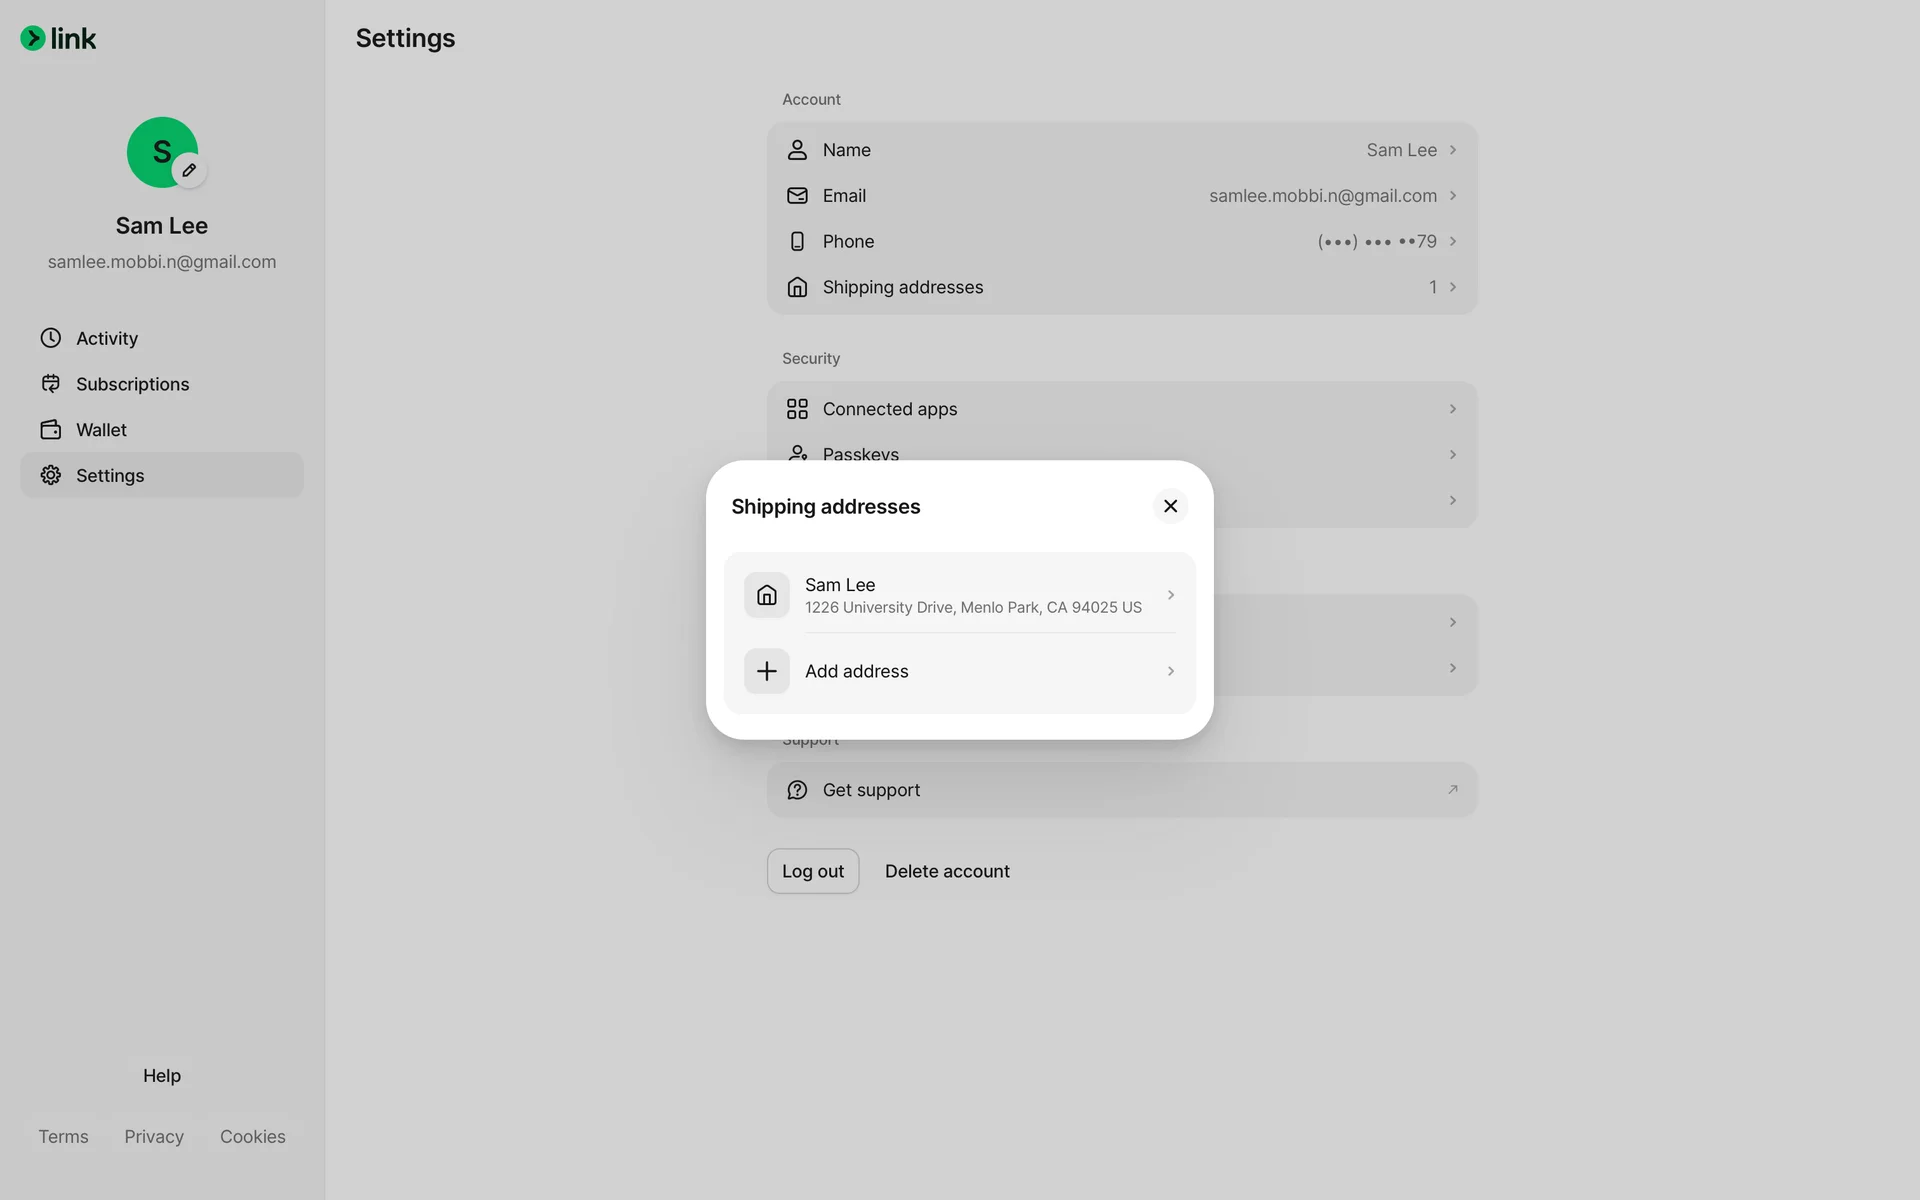1920x1200 pixels.
Task: Go to the Subscriptions page
Action: tap(131, 384)
